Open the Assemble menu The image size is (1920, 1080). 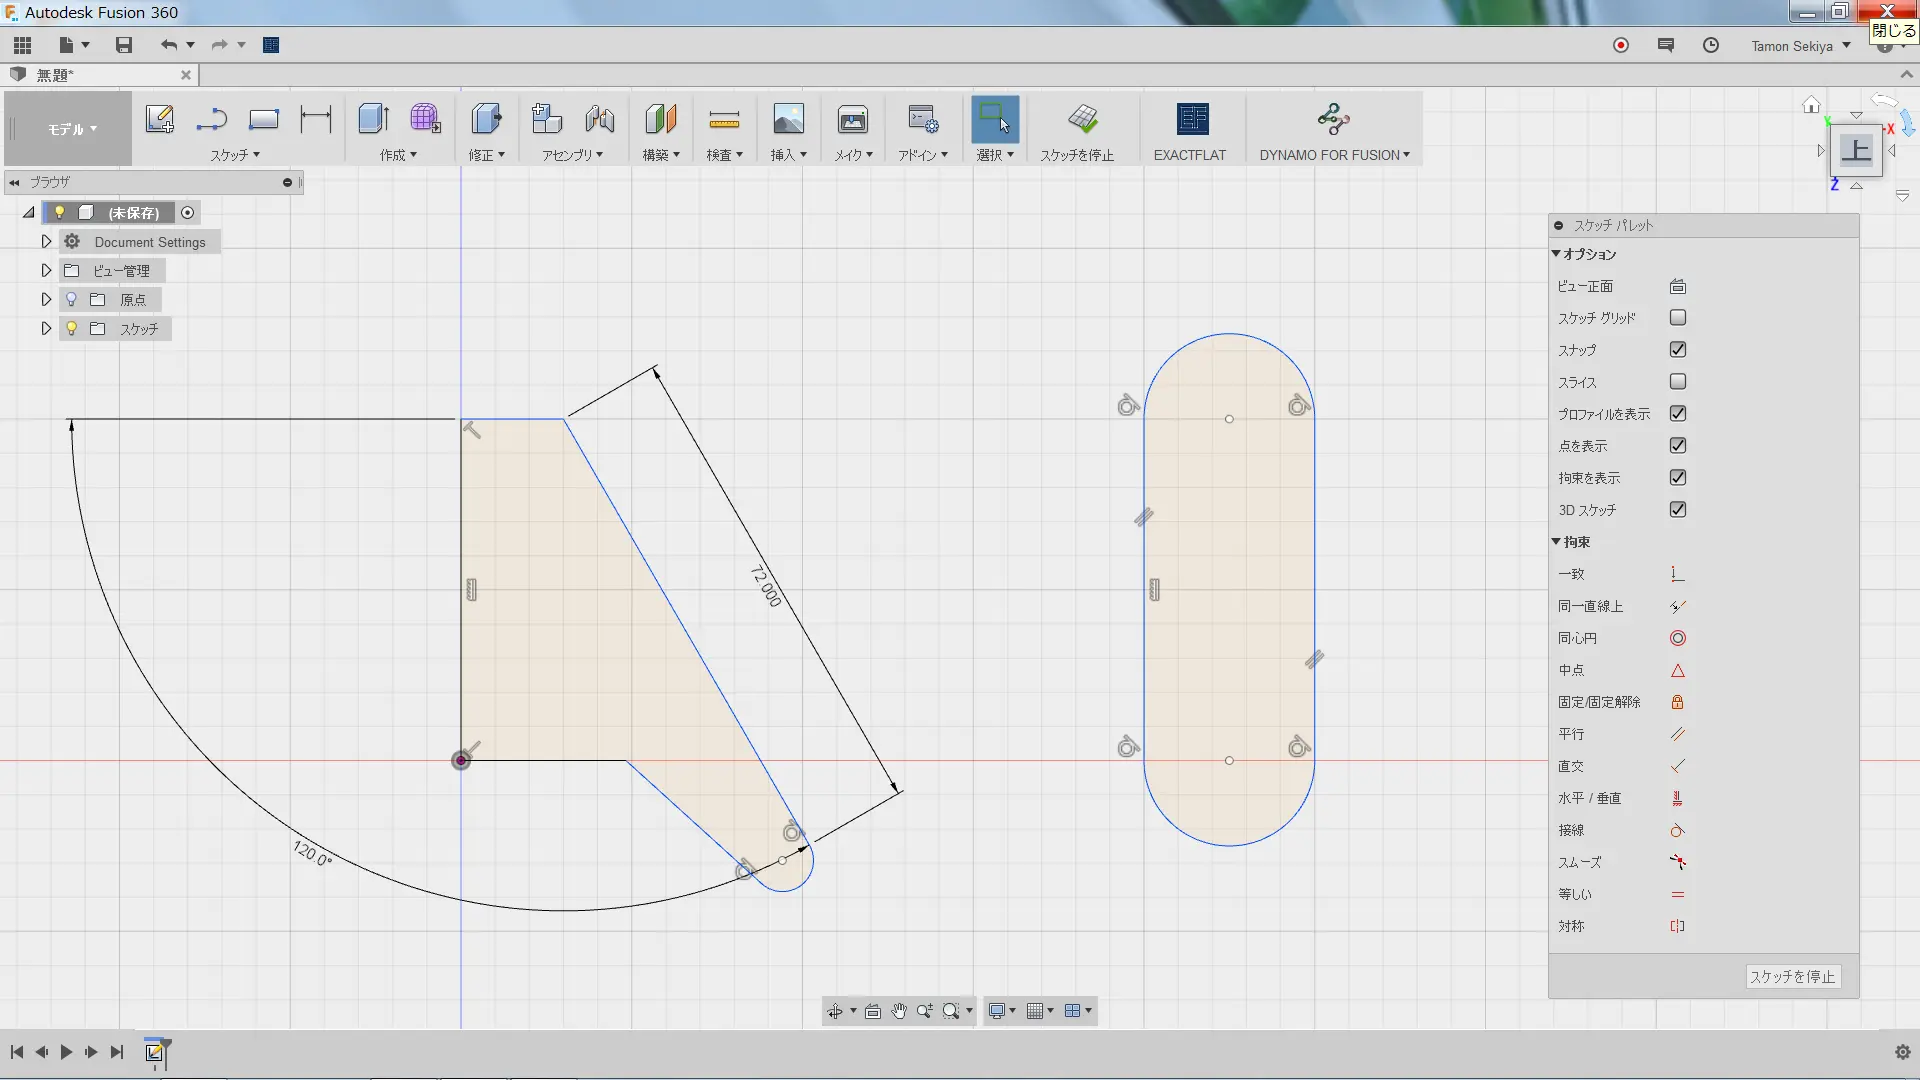point(572,154)
